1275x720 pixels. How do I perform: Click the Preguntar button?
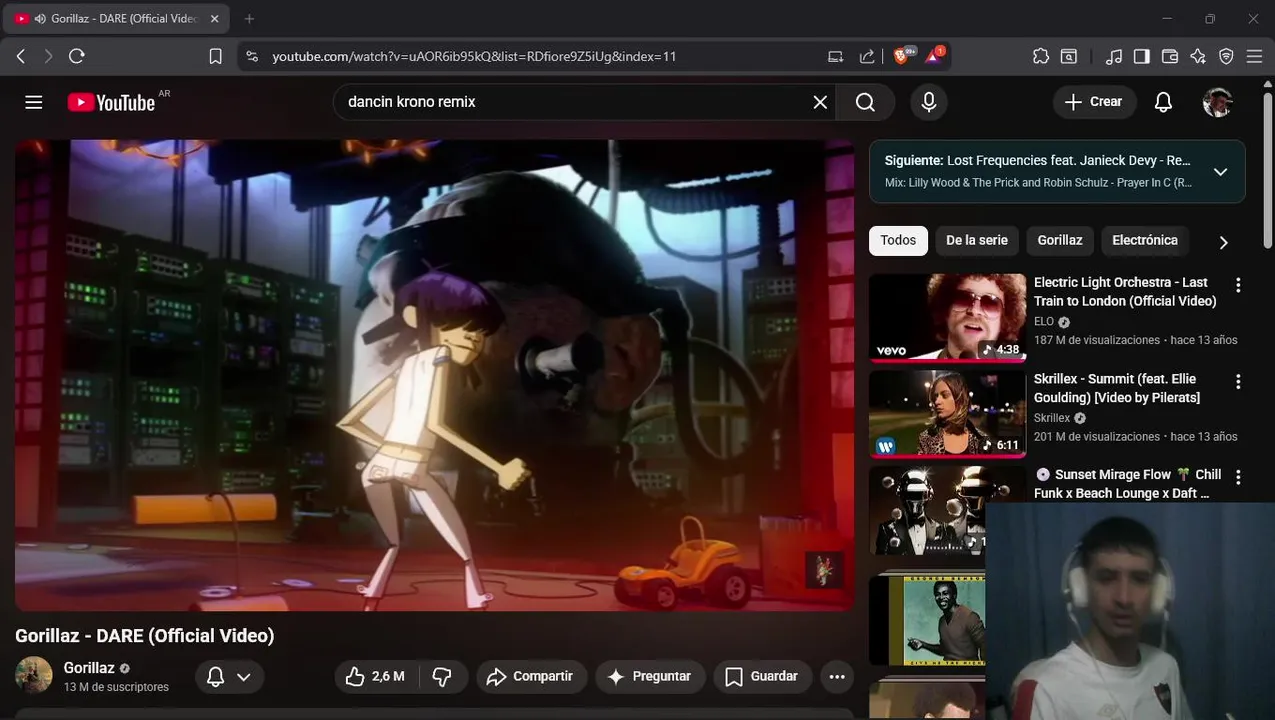coord(650,677)
